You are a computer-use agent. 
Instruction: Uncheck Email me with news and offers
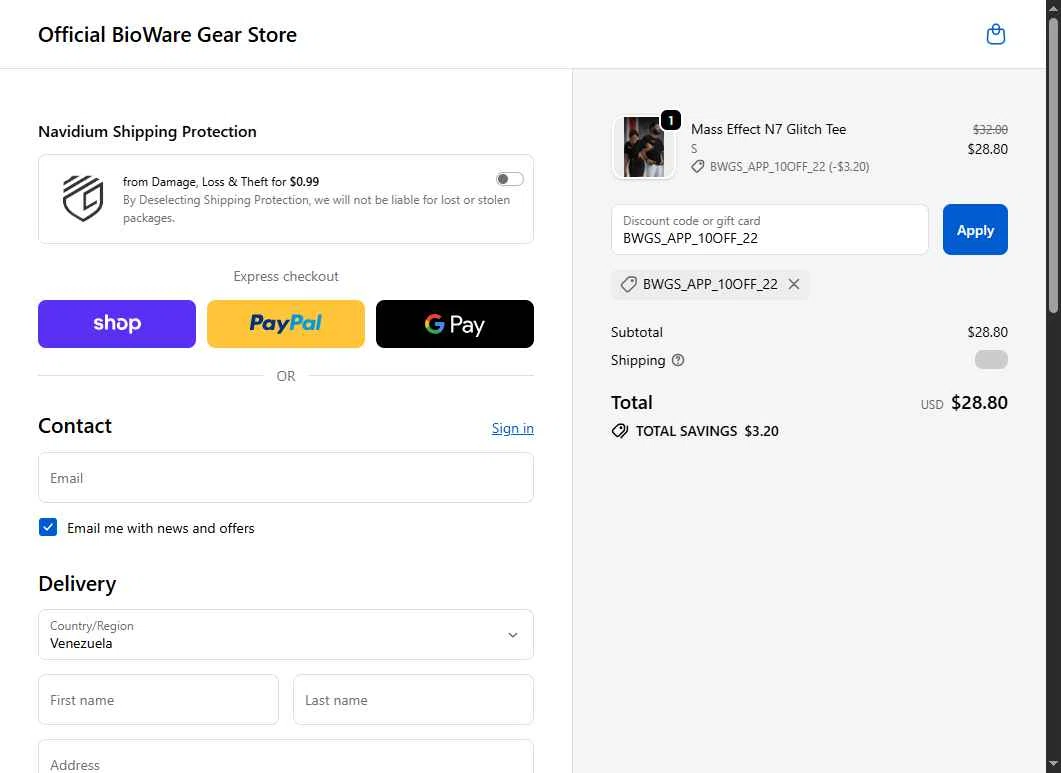click(x=48, y=527)
